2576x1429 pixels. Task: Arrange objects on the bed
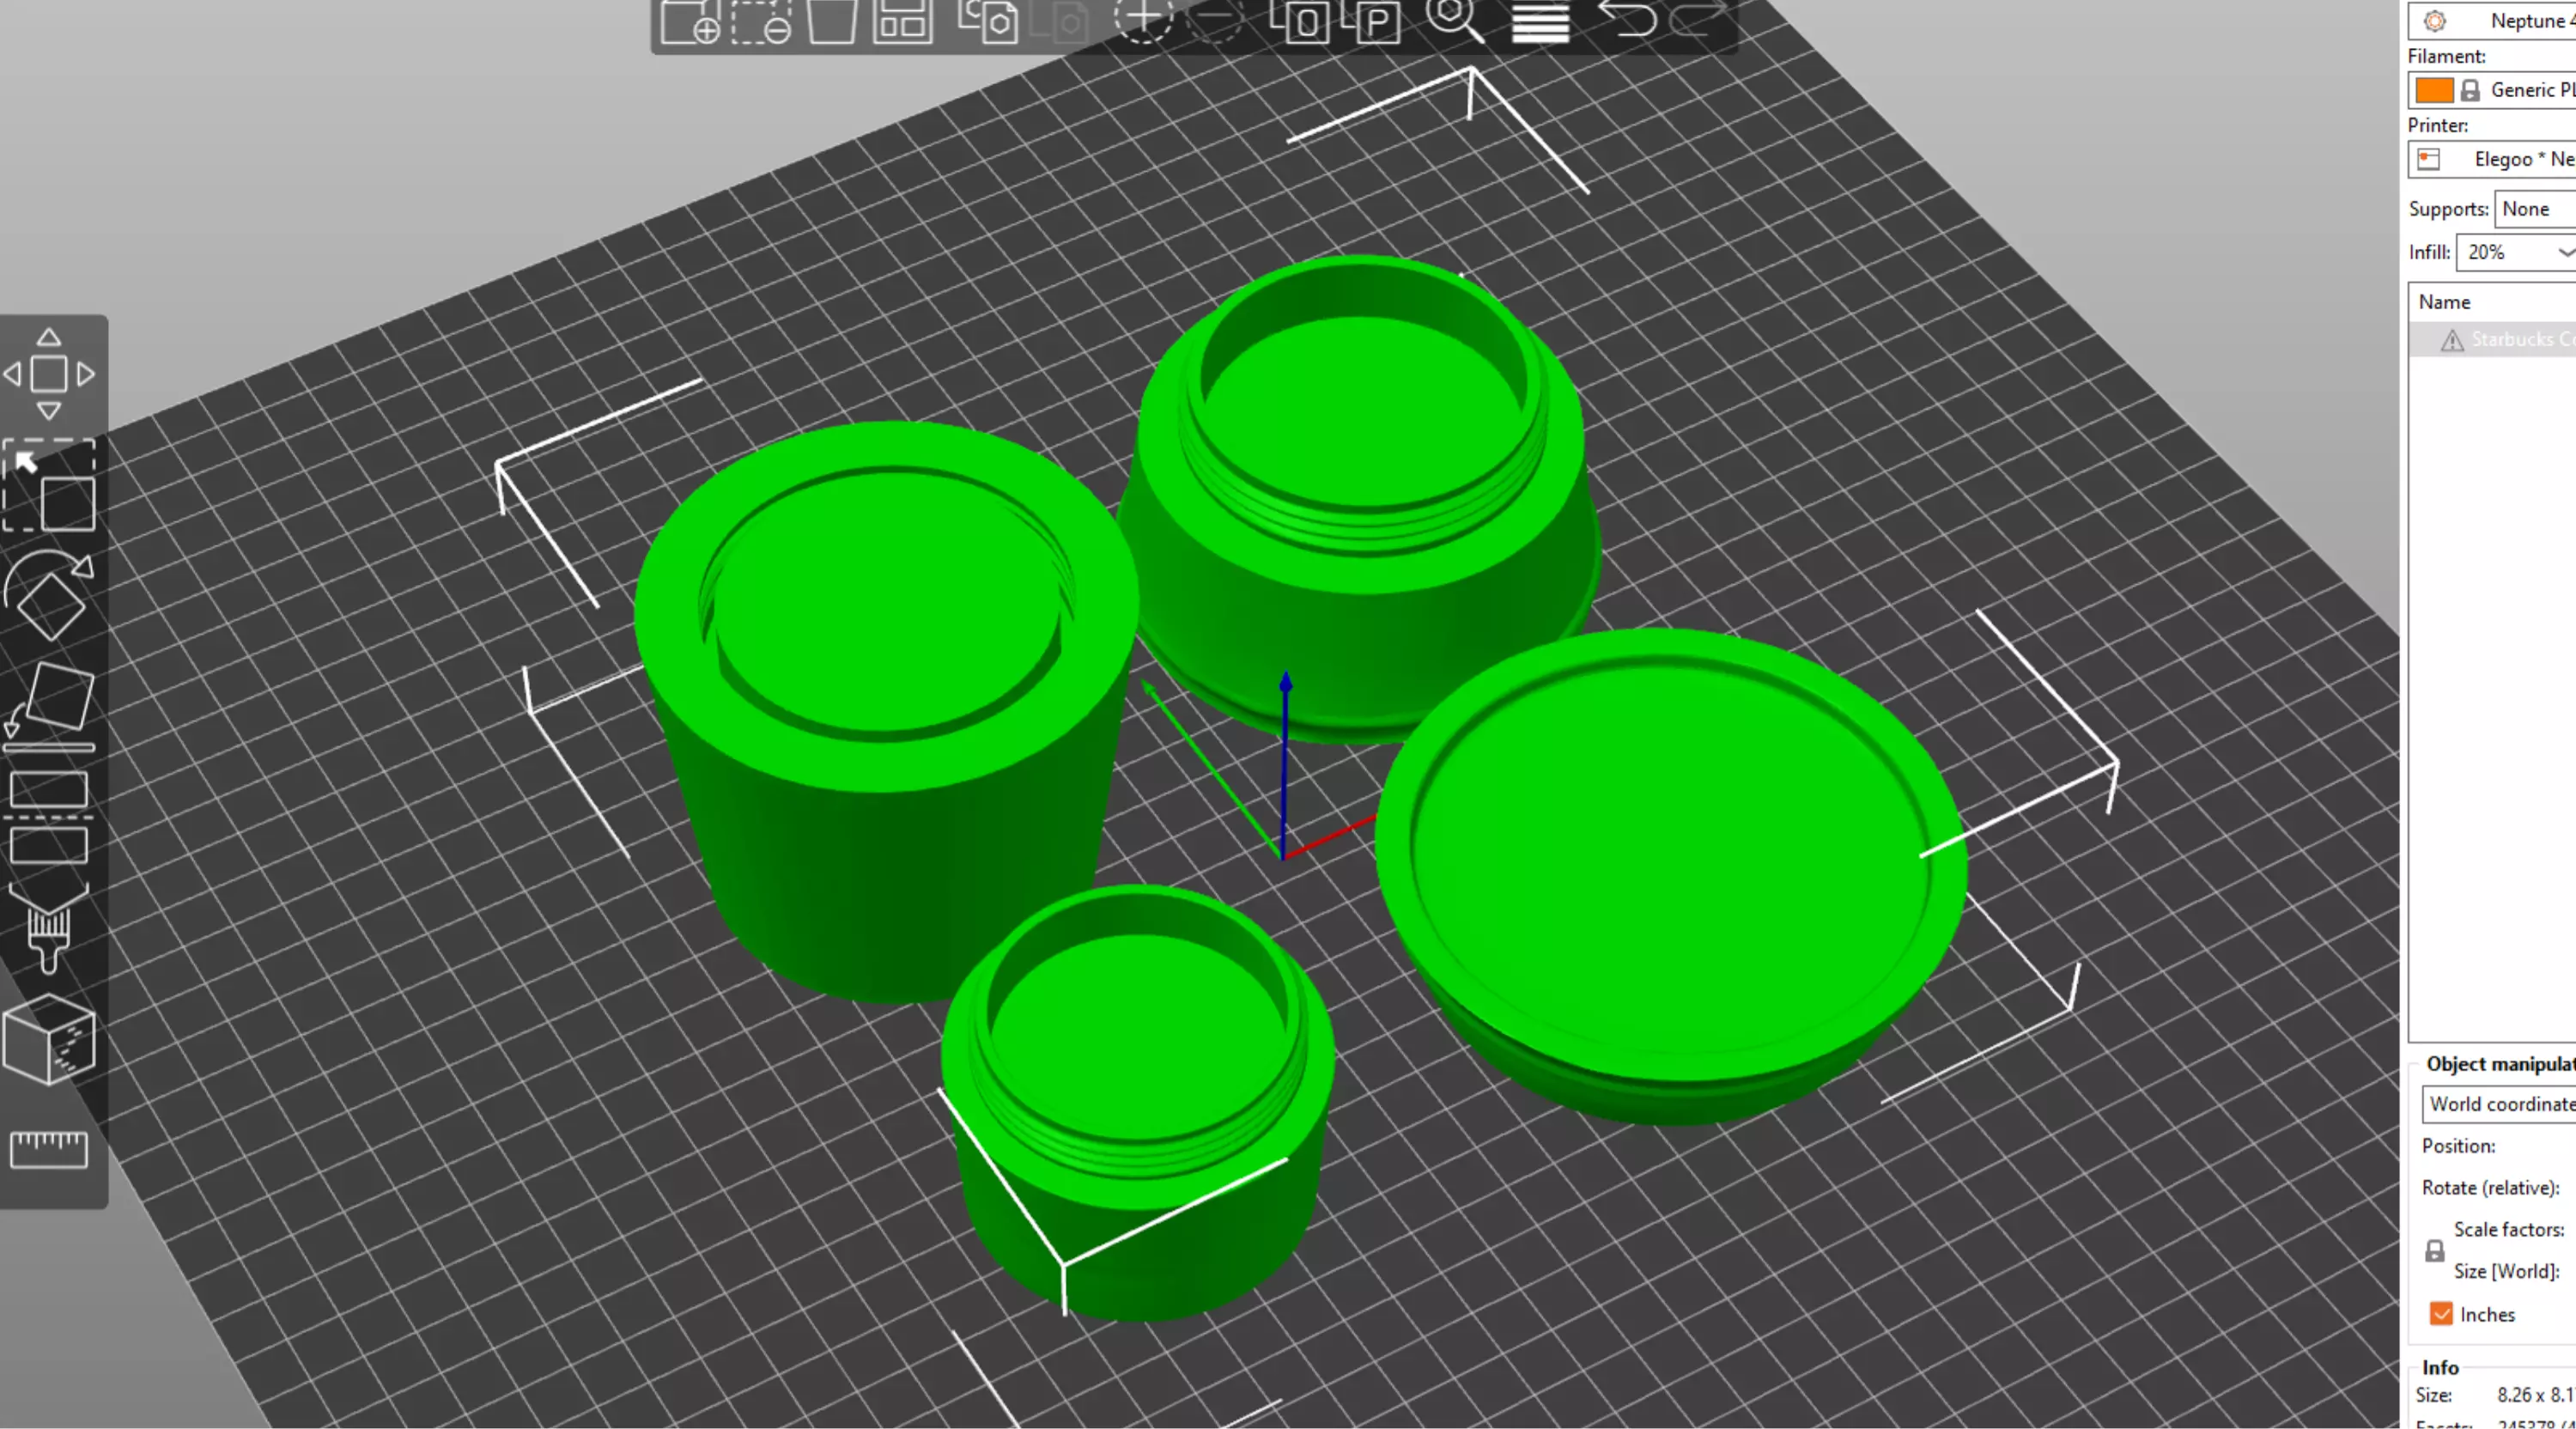[902, 21]
